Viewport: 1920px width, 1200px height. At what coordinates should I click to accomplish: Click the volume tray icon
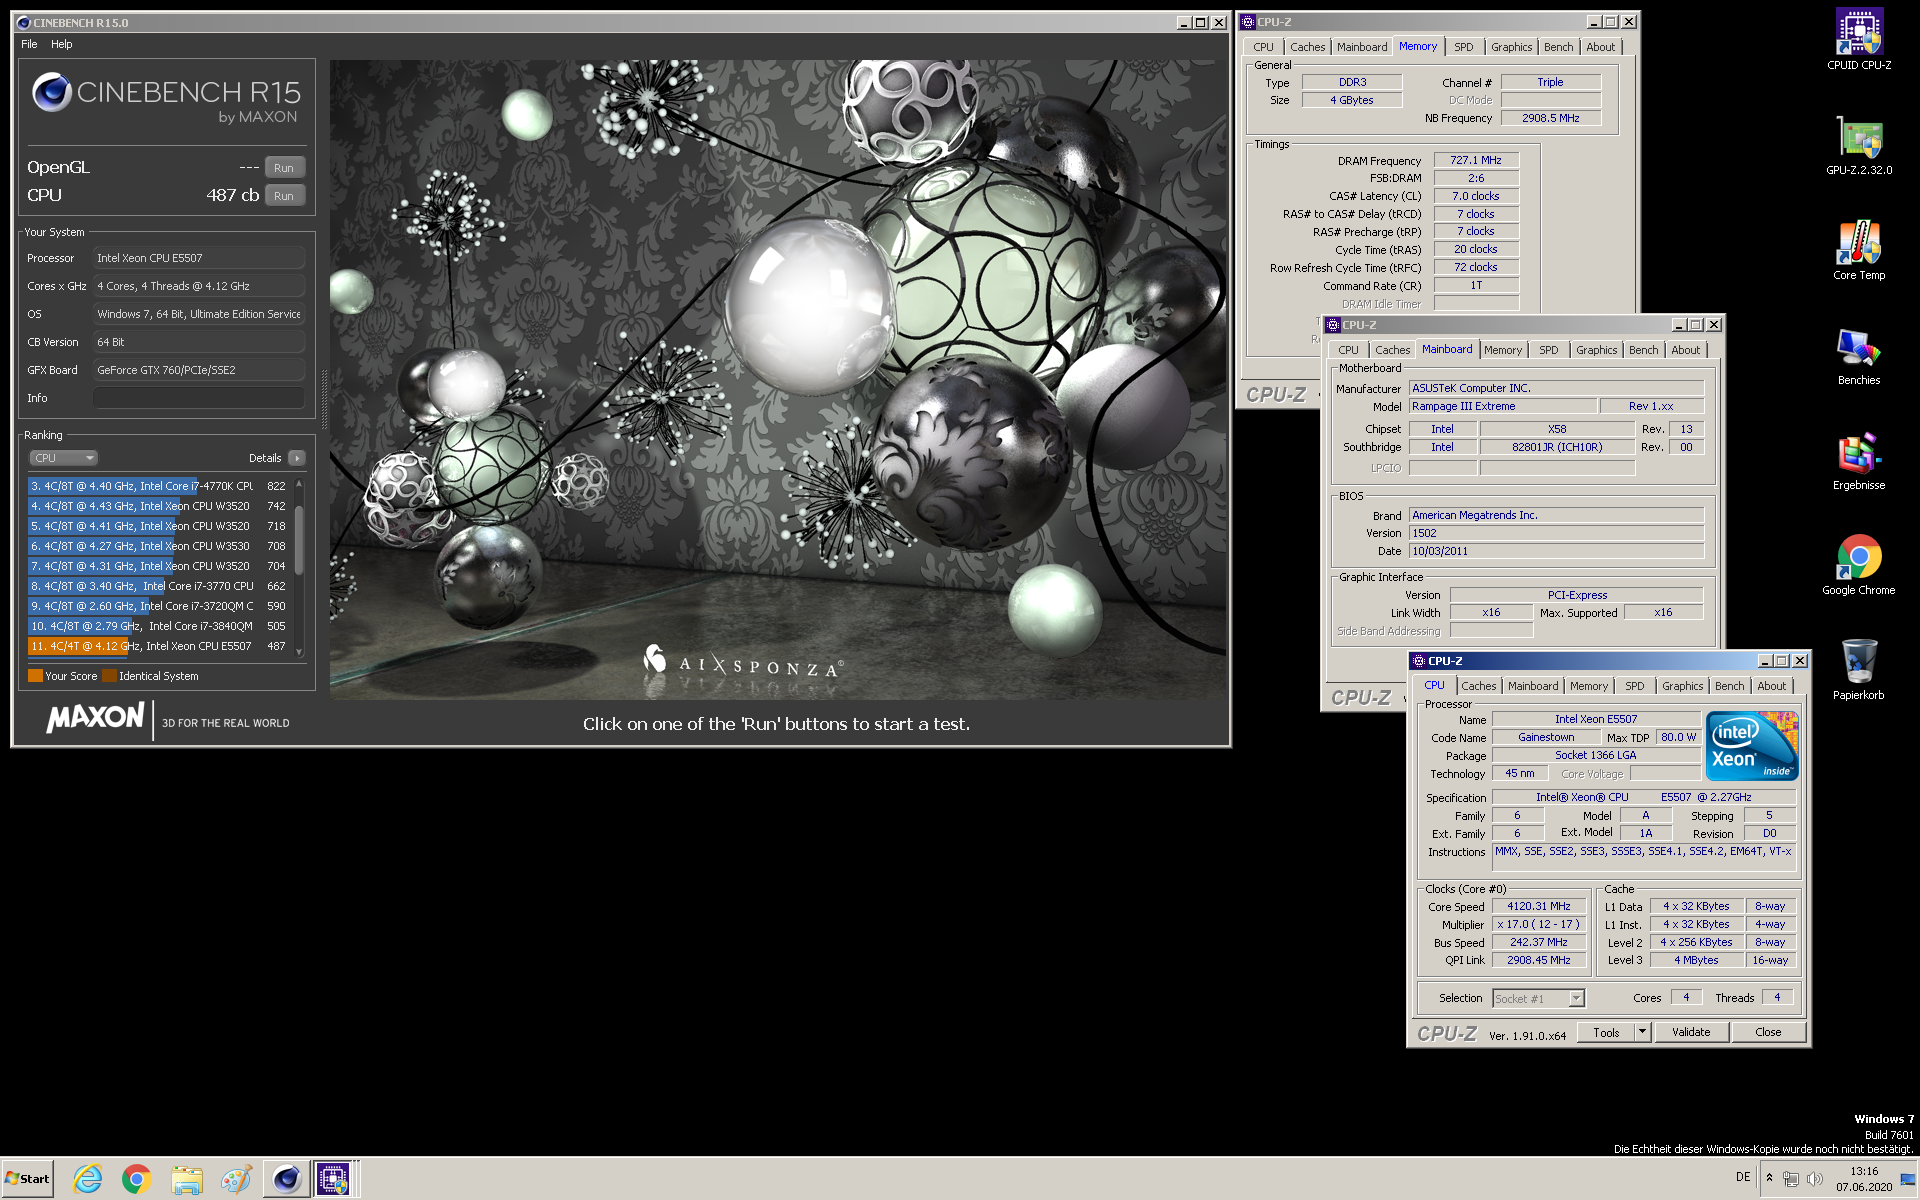tap(1815, 1179)
